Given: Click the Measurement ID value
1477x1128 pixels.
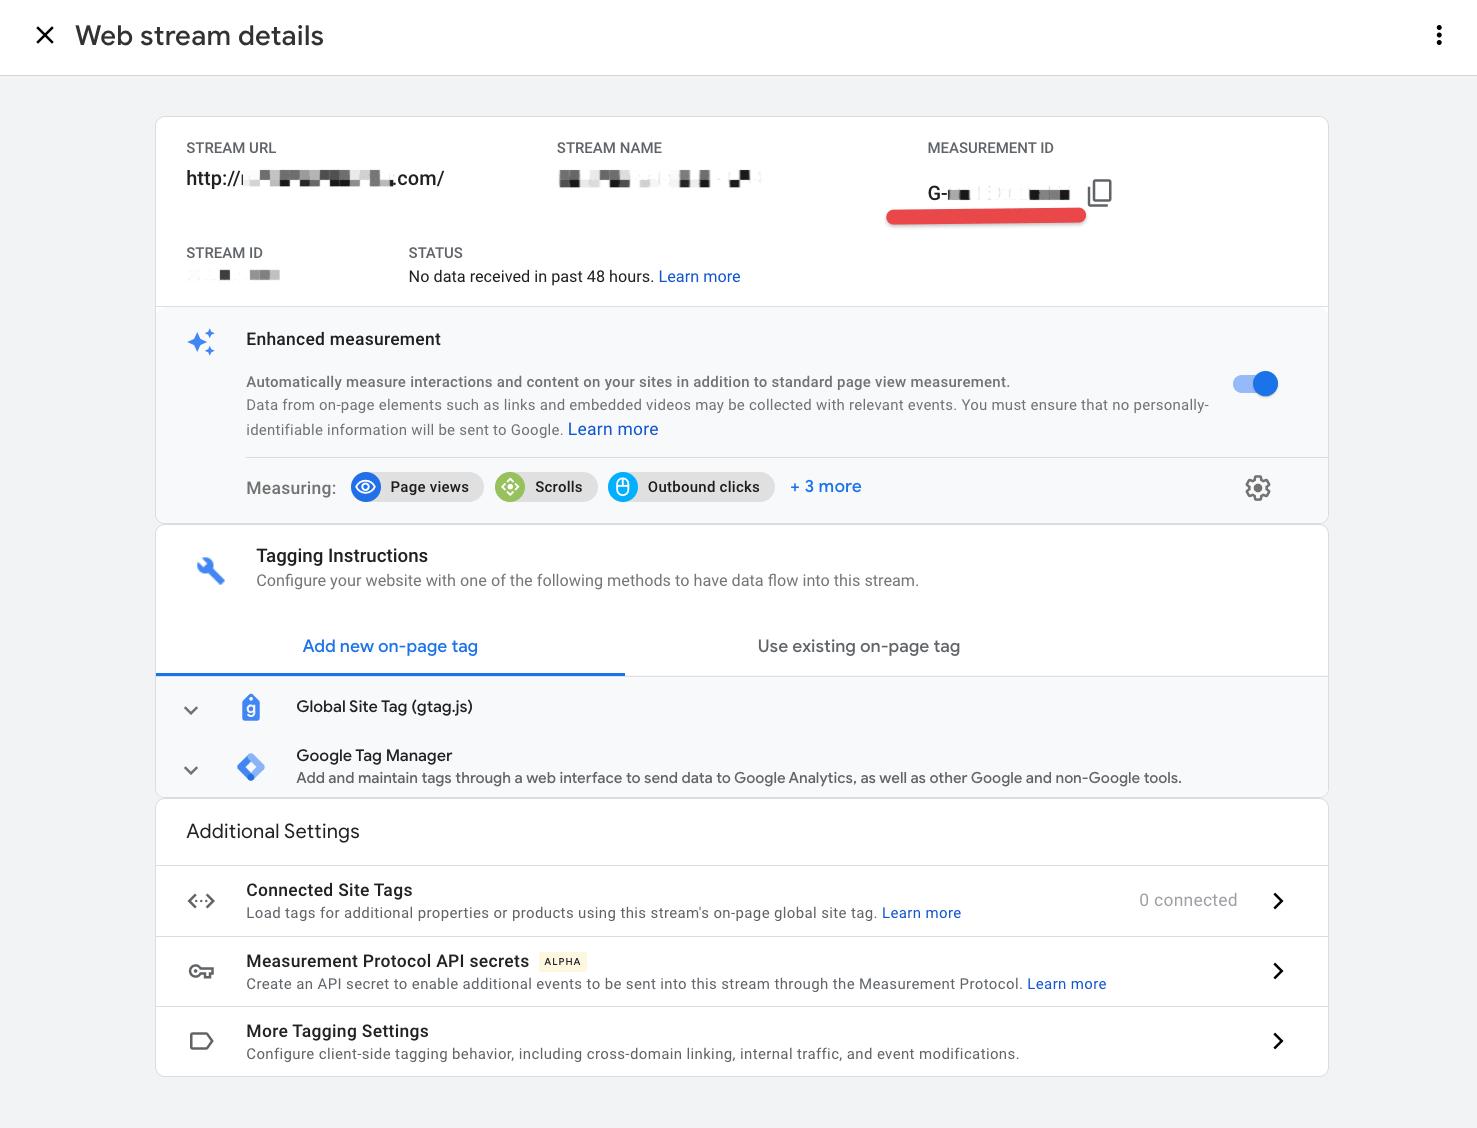Looking at the screenshot, I should (999, 194).
